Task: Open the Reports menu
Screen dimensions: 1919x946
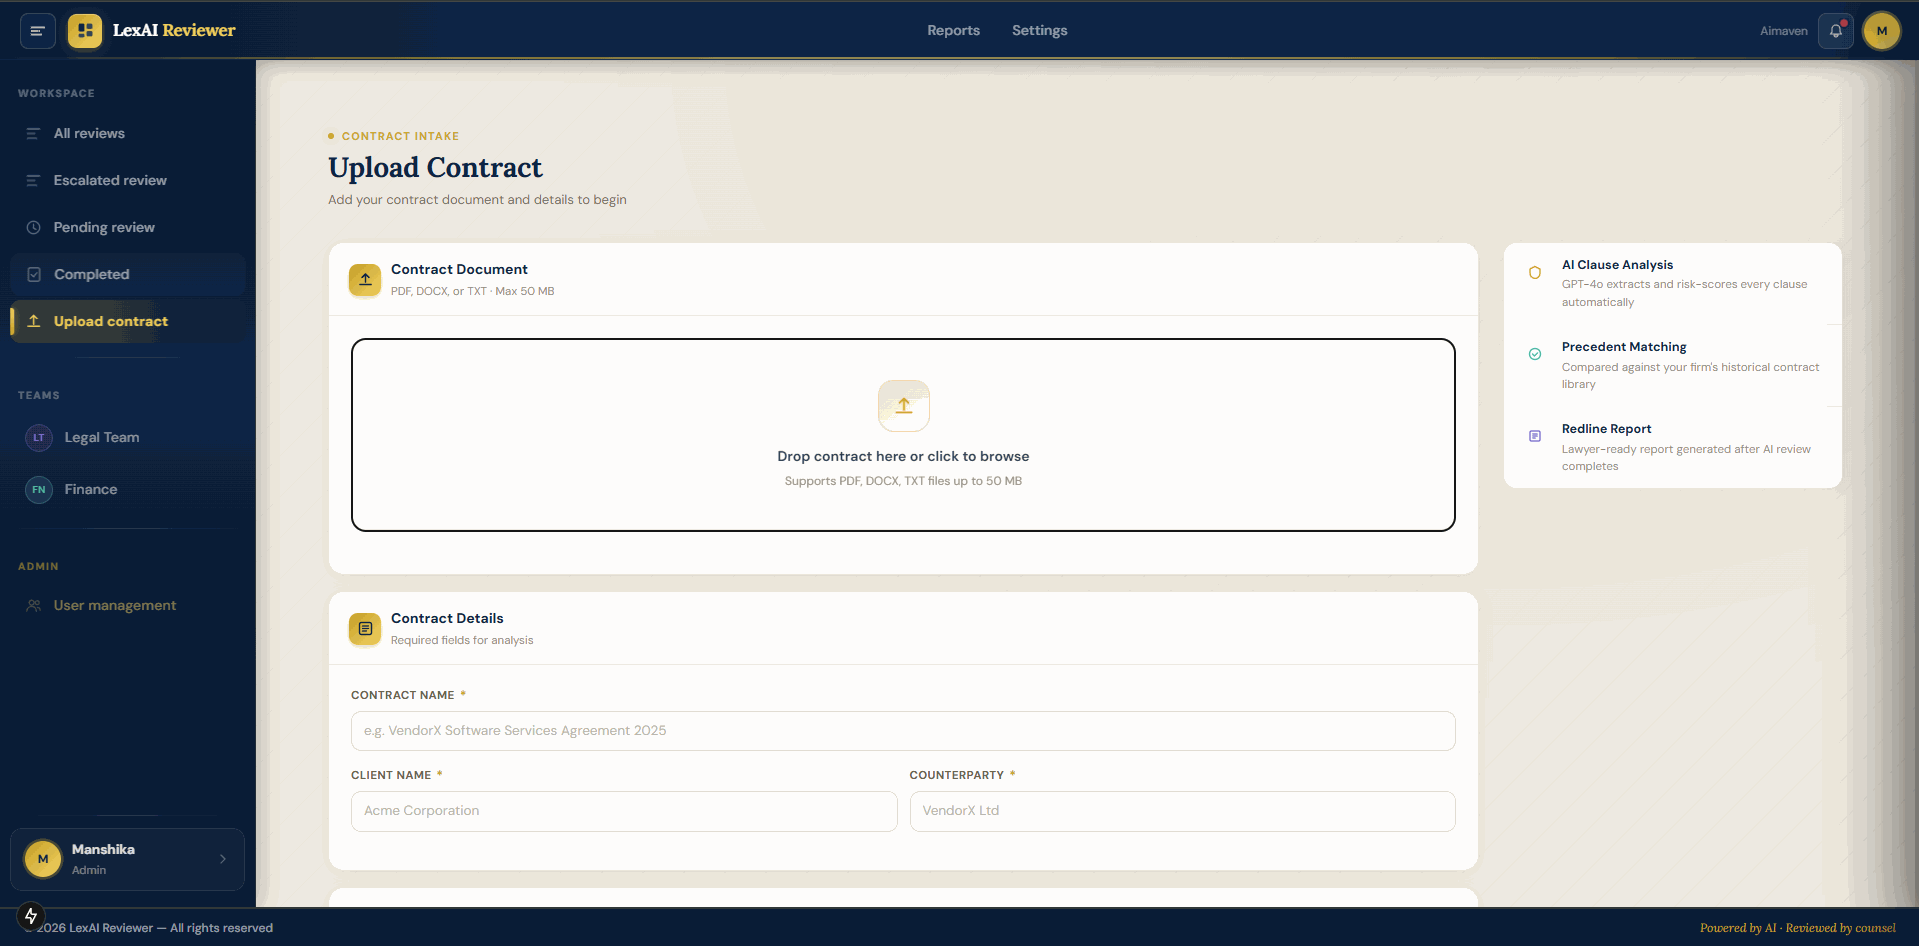Action: click(953, 31)
